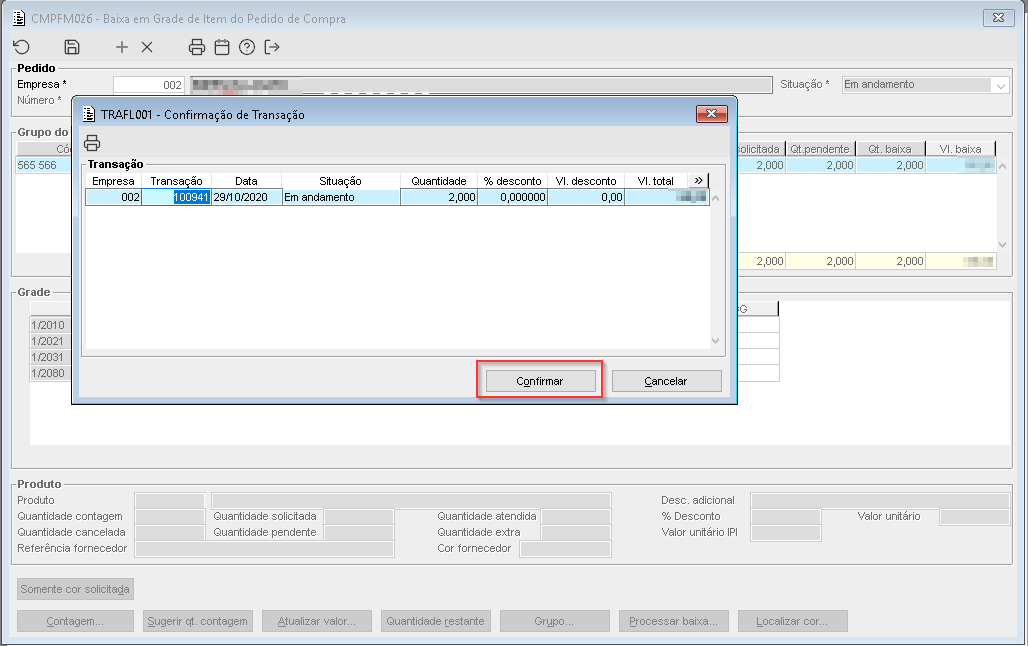Click the Data column header
The width and height of the screenshot is (1028, 646).
247,180
